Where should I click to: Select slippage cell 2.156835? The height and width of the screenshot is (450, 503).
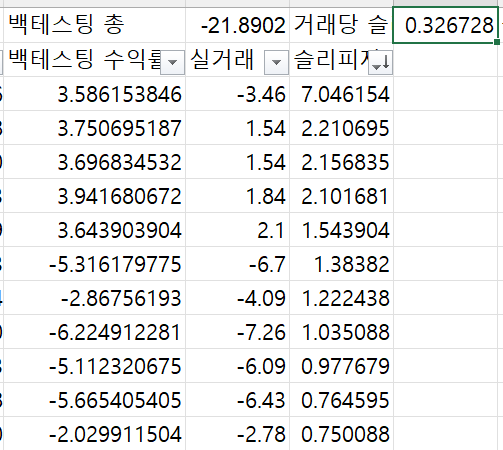341,162
